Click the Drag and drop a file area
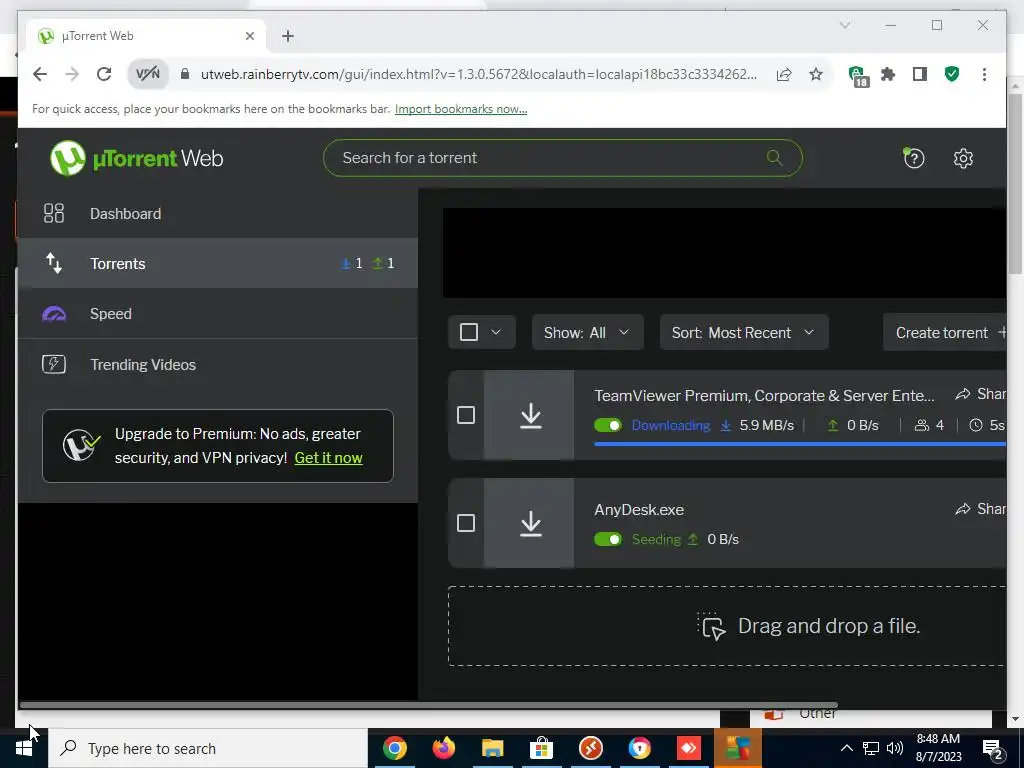This screenshot has height=768, width=1024. [727, 626]
